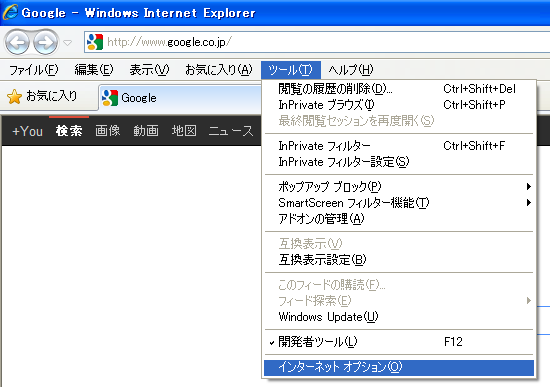Click the ニュース link on Google bar
This screenshot has width=550, height=387.
coord(230,131)
